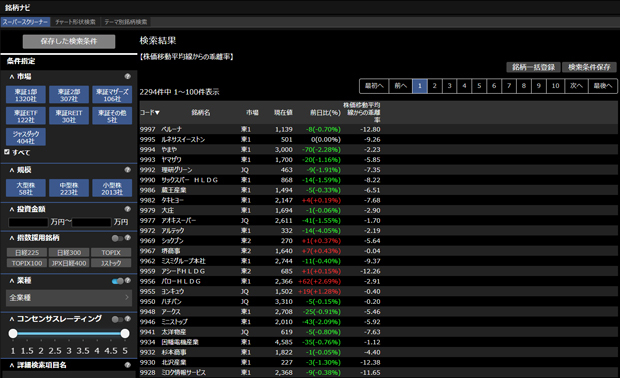Image resolution: width=620 pixels, height=378 pixels.
Task: Open help icon for 詳細検索項目名 section
Action: (127, 365)
